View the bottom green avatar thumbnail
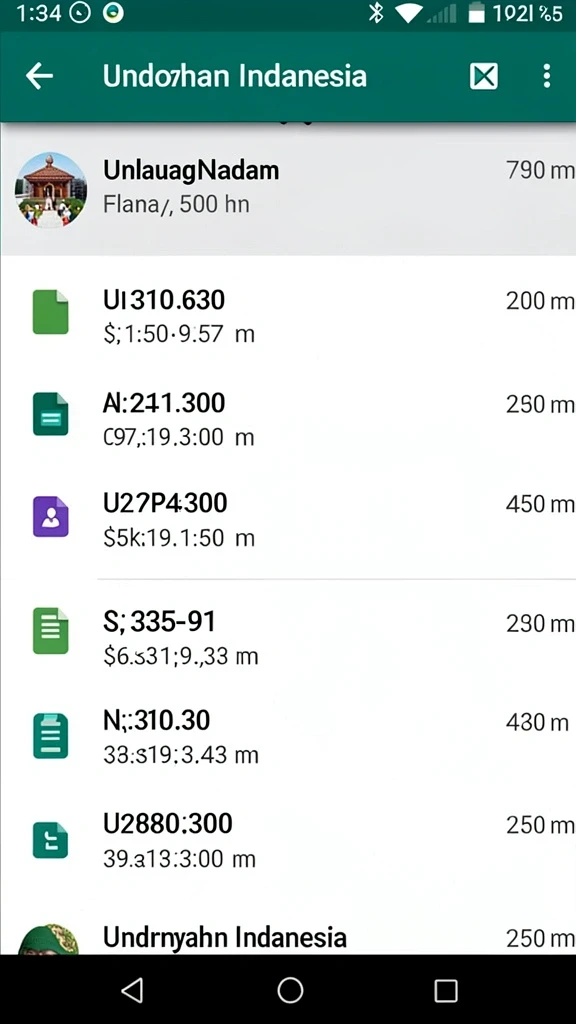576x1024 pixels. coord(47,939)
